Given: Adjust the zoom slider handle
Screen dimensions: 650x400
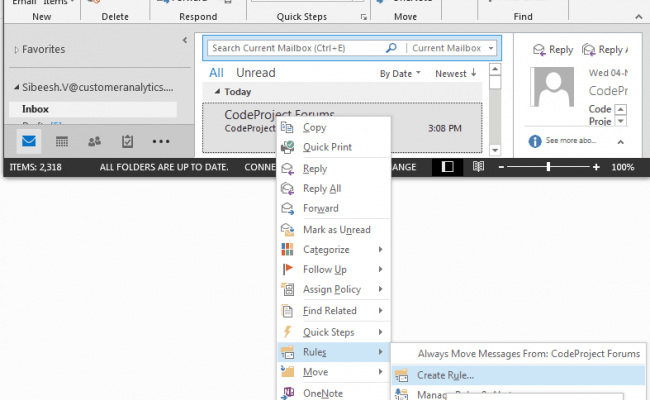Looking at the screenshot, I should (548, 167).
